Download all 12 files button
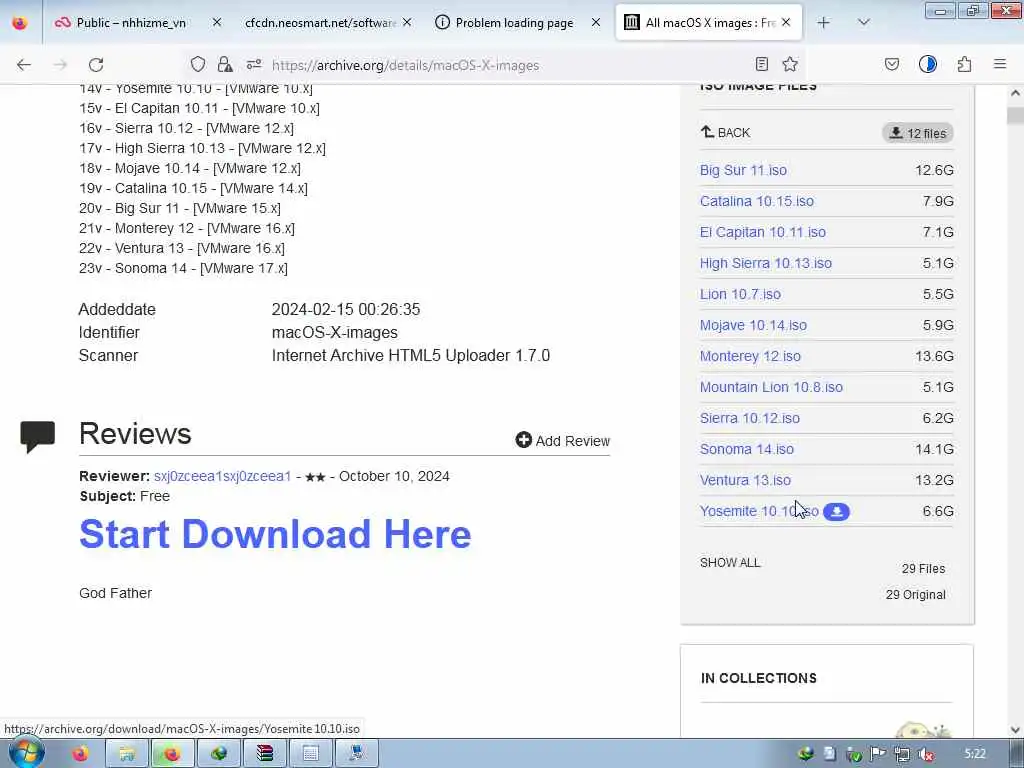This screenshot has width=1024, height=768. pos(918,133)
